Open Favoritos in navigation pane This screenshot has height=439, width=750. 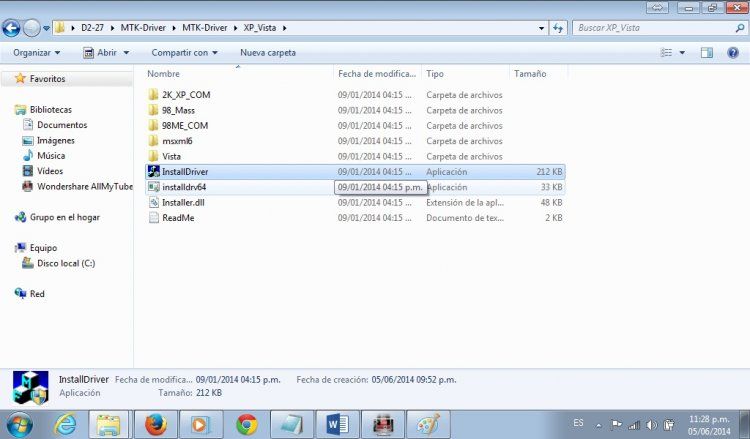[x=47, y=78]
